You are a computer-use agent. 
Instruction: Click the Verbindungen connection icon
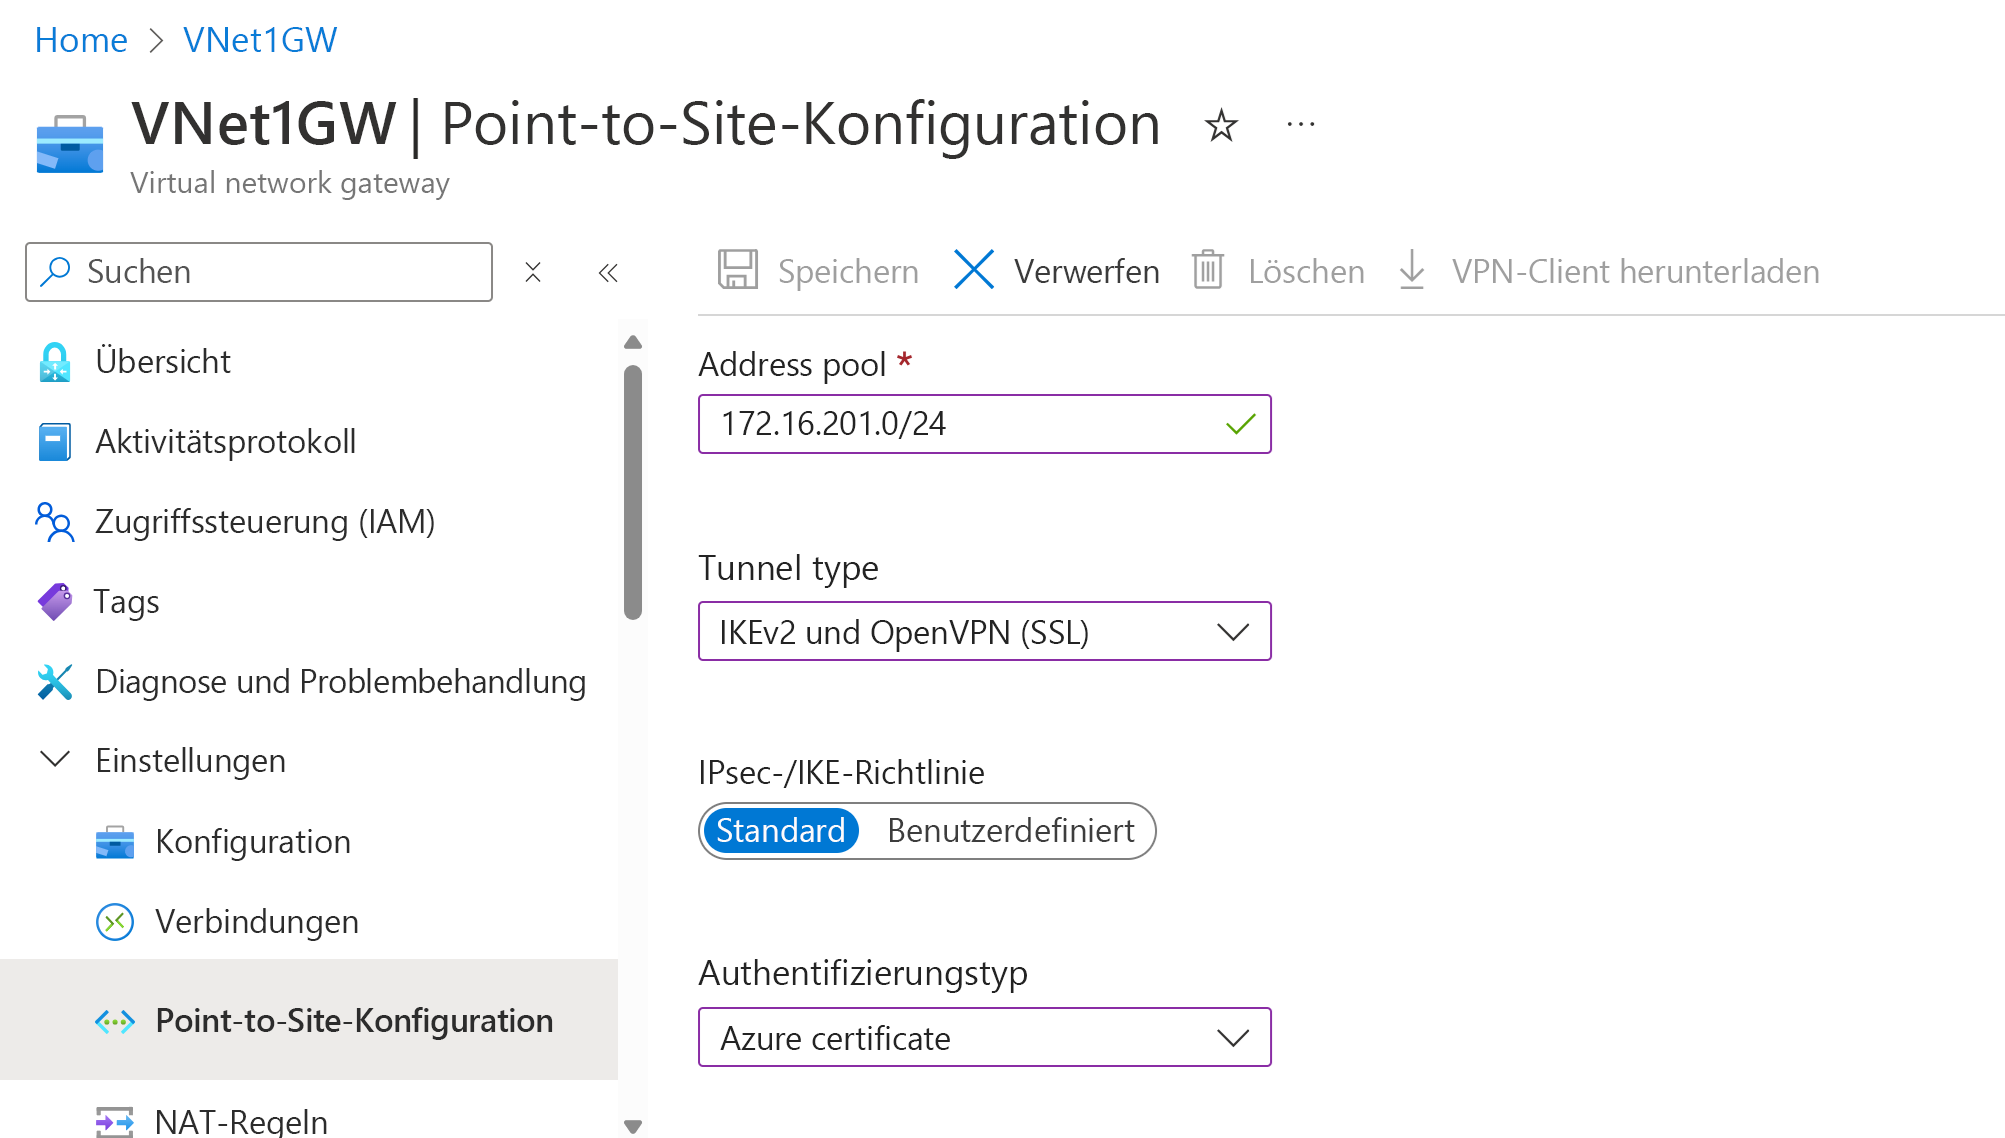point(115,922)
